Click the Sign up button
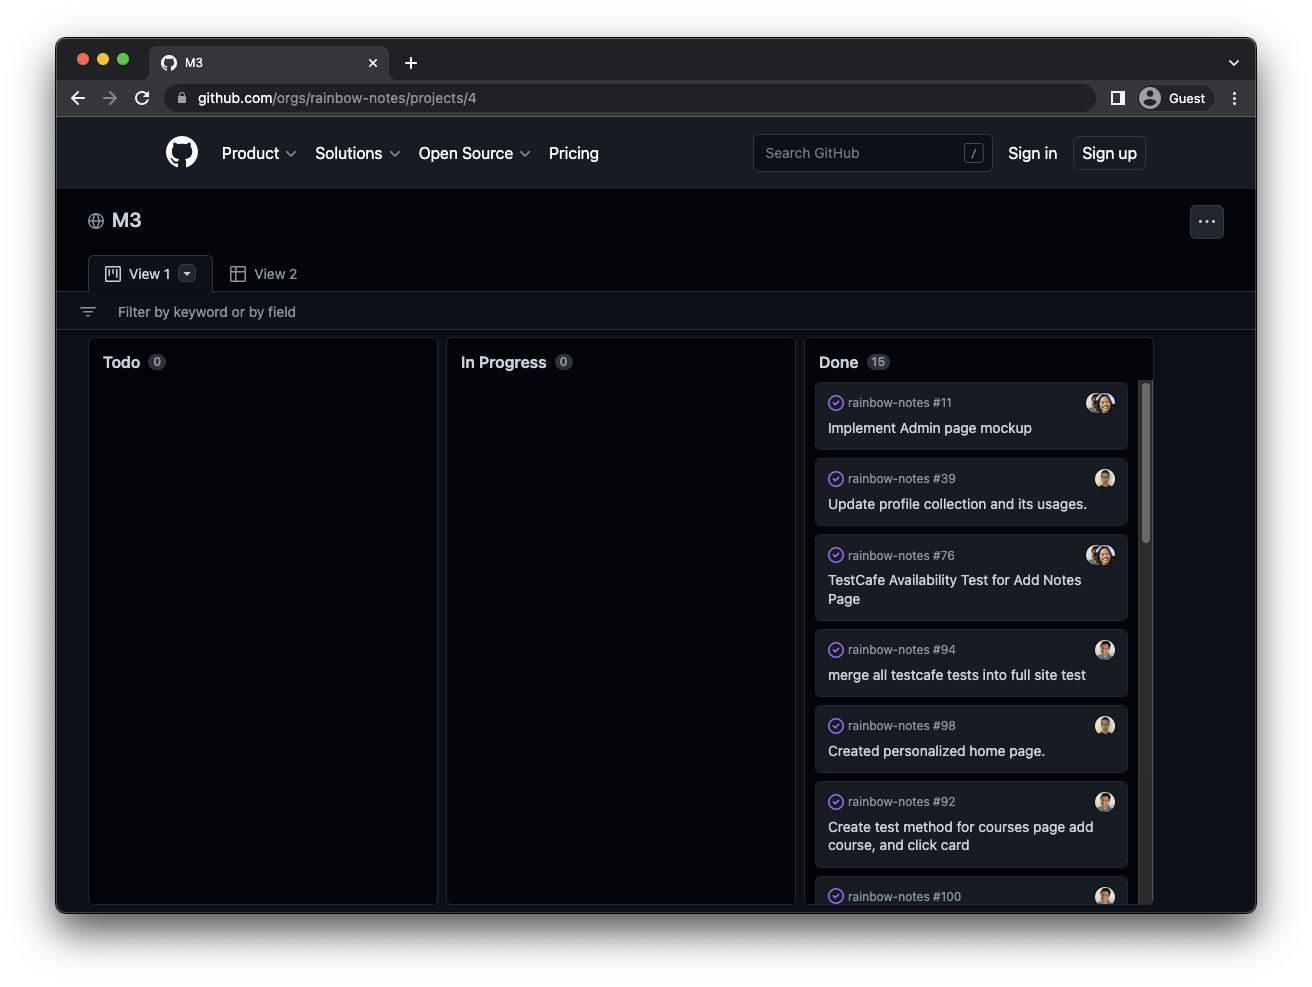The height and width of the screenshot is (987, 1312). click(1109, 153)
